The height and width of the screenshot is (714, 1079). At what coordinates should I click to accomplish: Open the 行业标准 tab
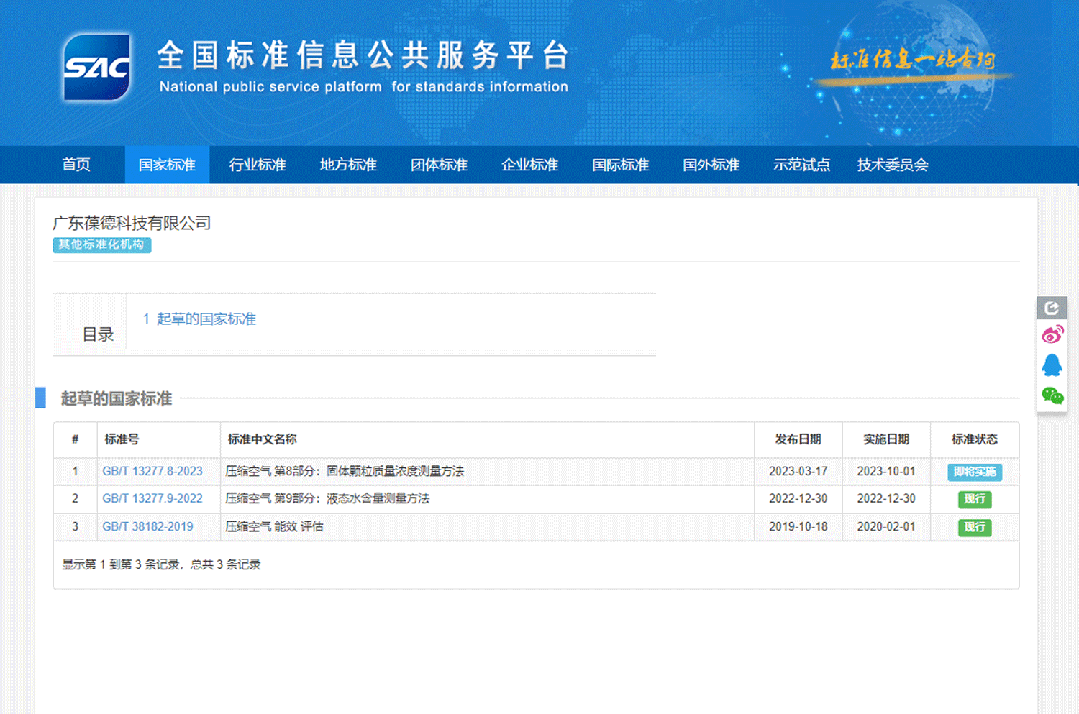pos(257,165)
